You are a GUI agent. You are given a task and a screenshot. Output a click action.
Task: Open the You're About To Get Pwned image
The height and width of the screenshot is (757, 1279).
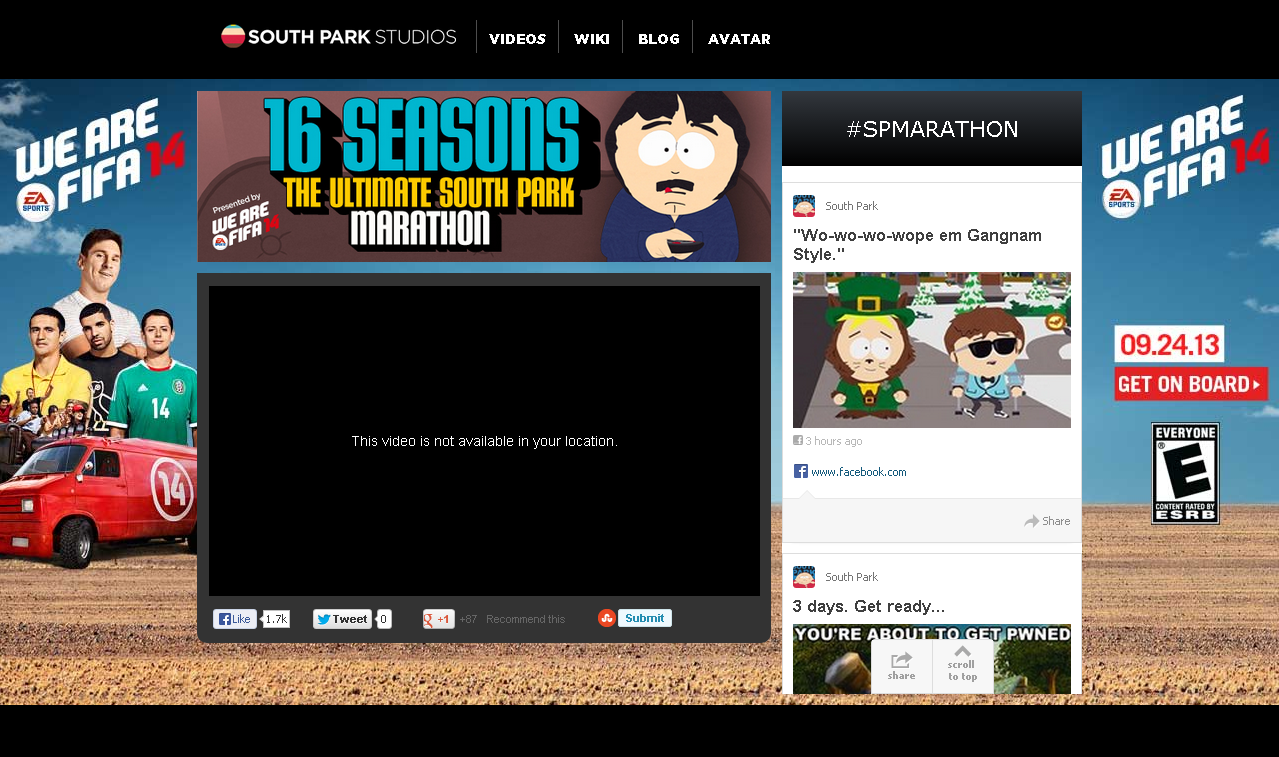932,659
